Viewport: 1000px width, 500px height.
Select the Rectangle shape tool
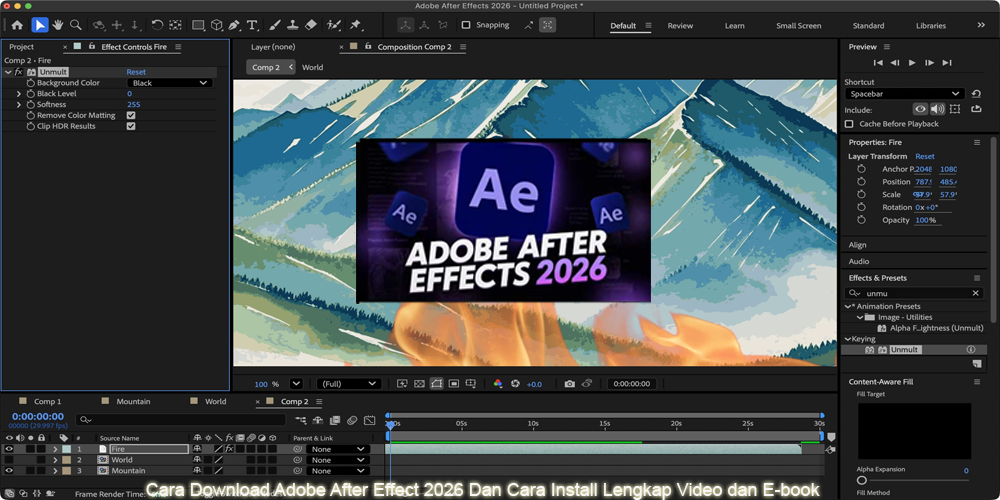click(198, 26)
